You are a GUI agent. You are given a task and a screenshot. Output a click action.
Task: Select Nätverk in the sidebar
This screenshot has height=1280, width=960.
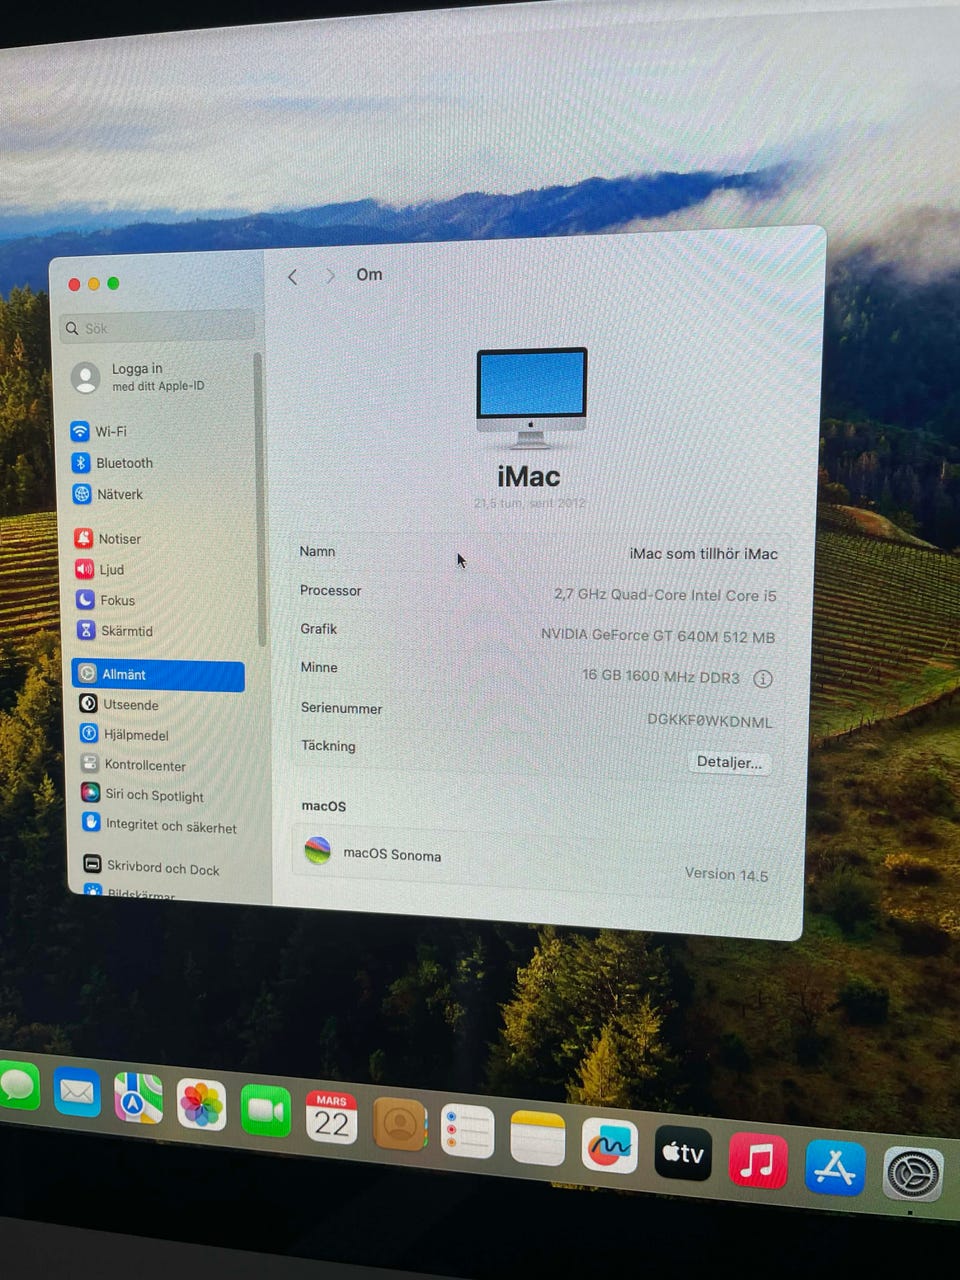(108, 494)
